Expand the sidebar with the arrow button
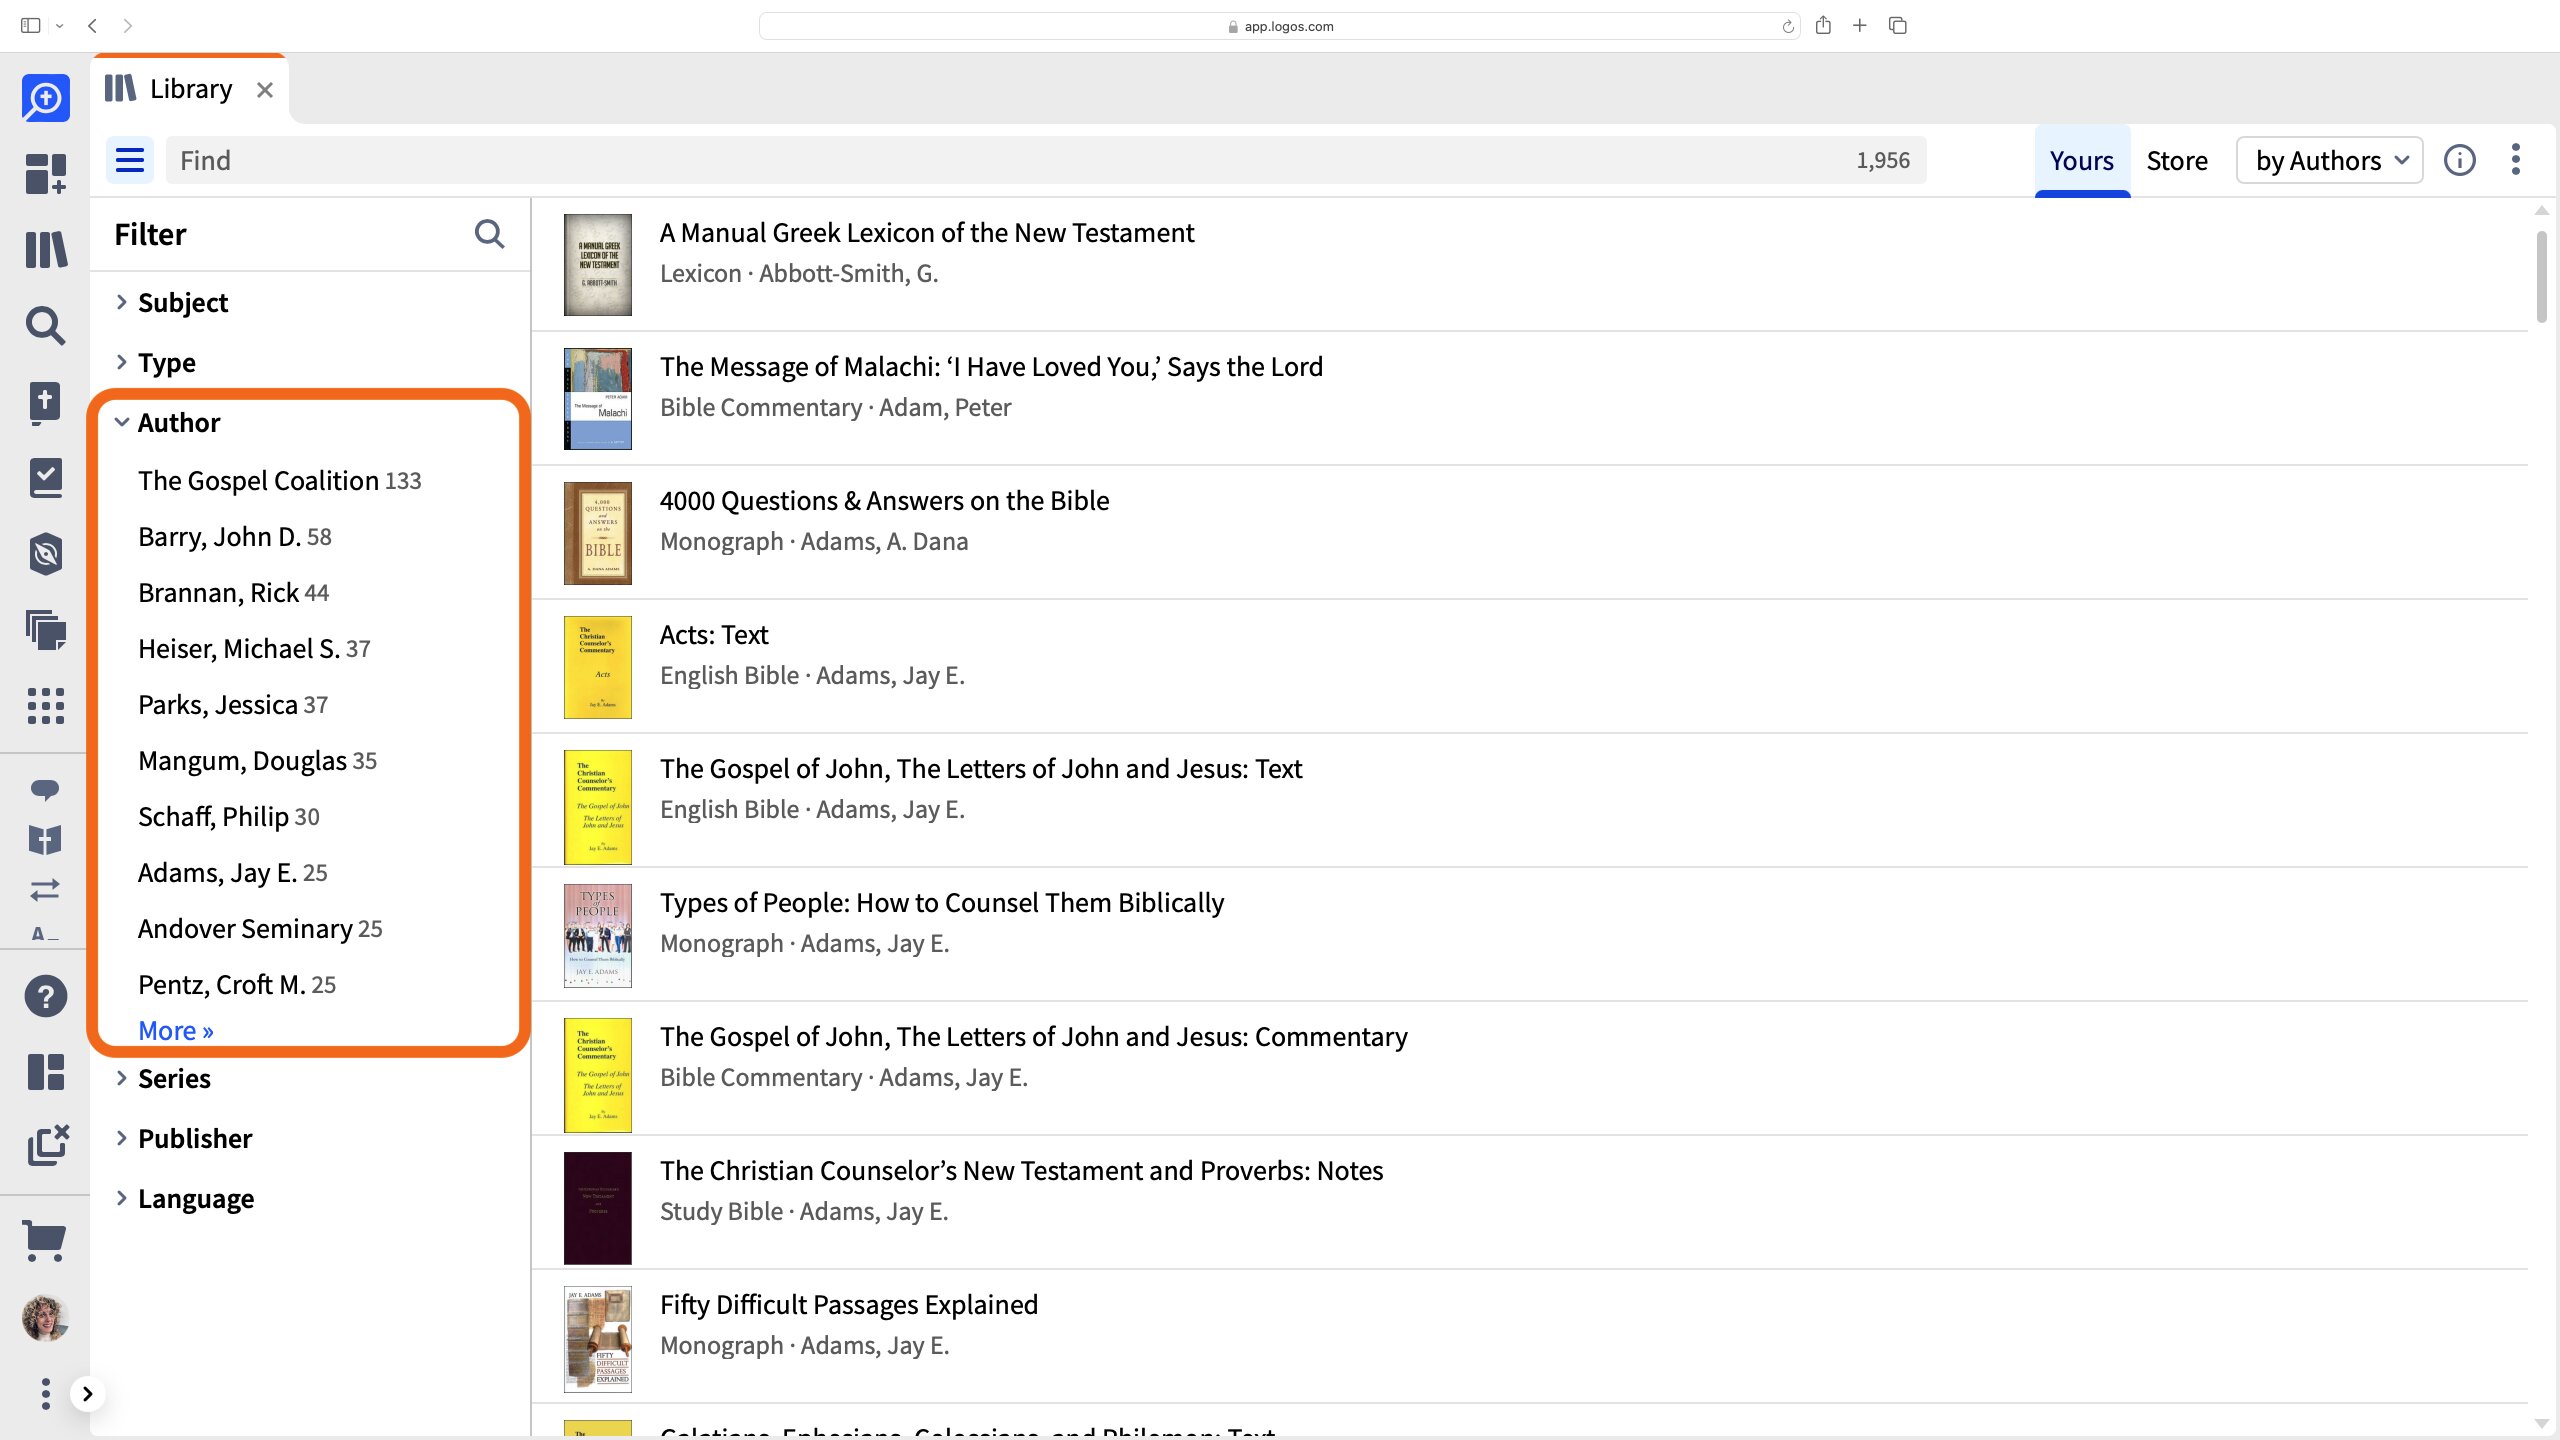2560x1440 pixels. click(x=87, y=1393)
